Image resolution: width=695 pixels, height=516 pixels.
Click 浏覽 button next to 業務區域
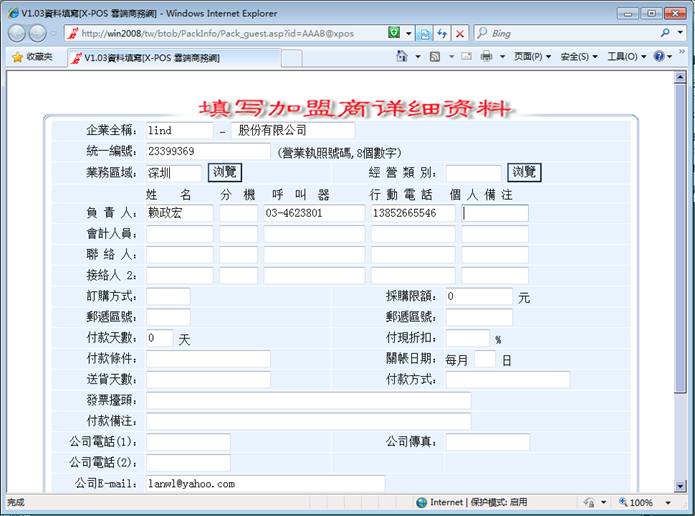coord(225,173)
